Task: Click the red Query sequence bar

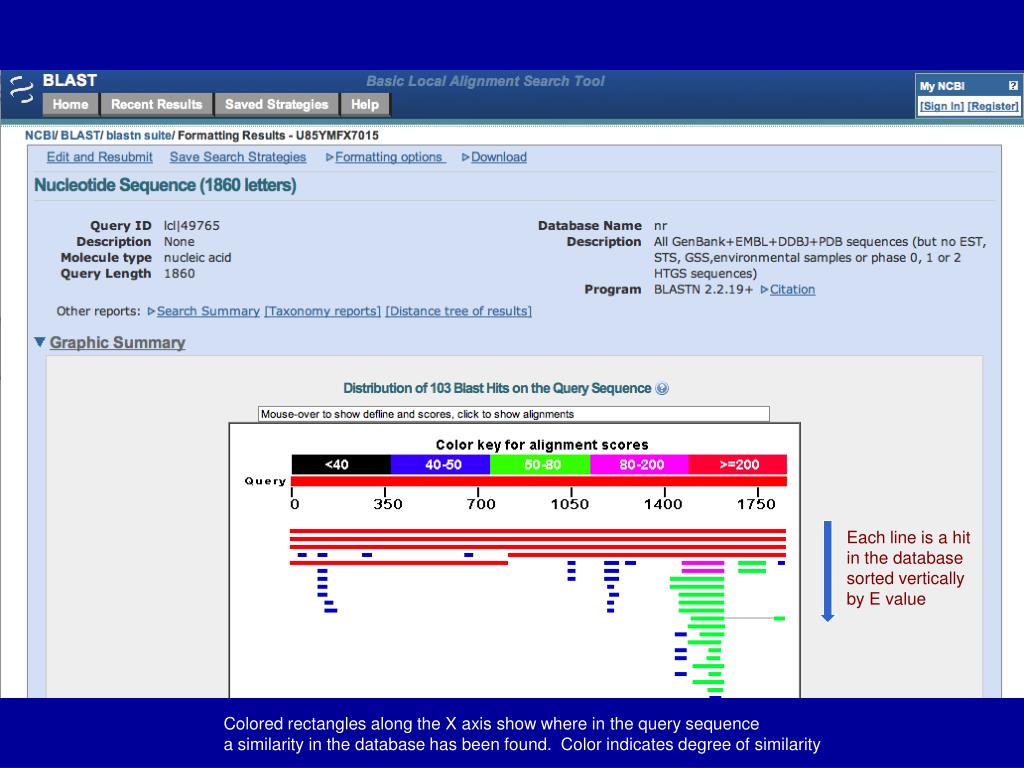Action: (x=539, y=481)
